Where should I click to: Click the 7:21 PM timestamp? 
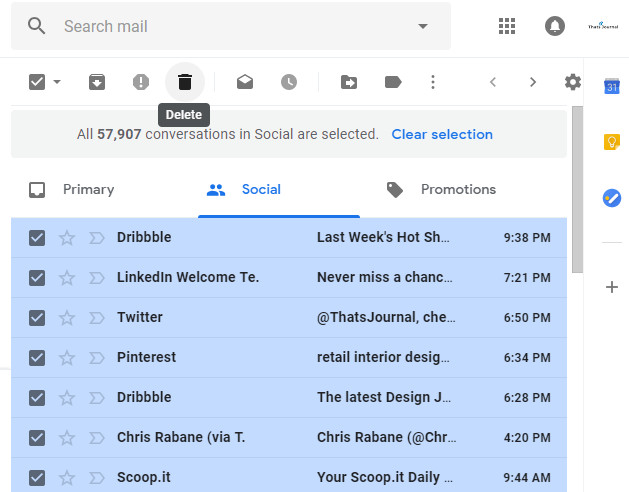pyautogui.click(x=527, y=277)
